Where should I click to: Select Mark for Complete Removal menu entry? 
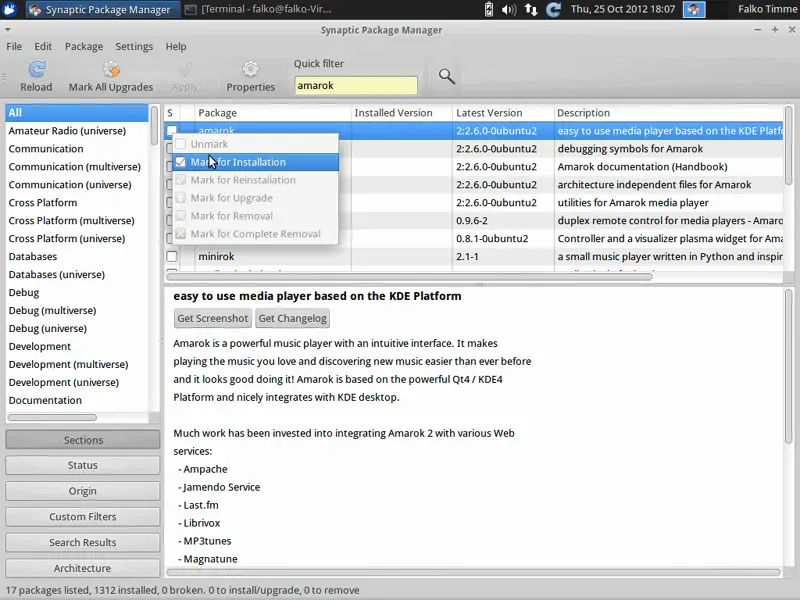pos(256,234)
